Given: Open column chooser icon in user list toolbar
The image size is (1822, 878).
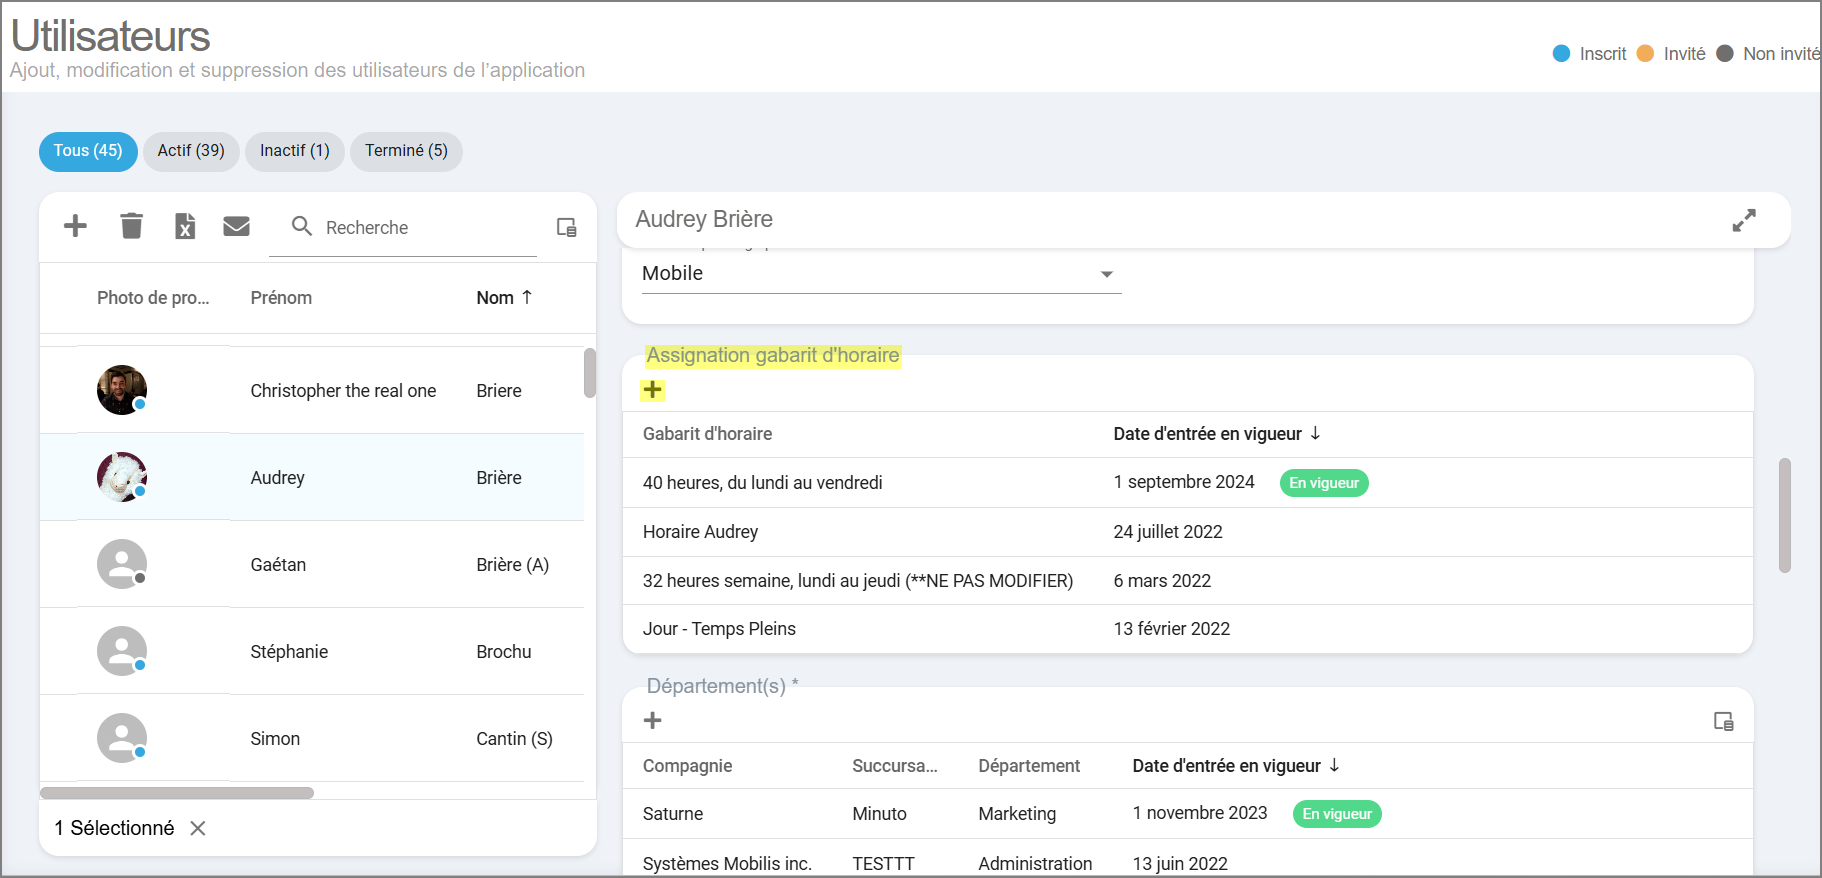Looking at the screenshot, I should [x=566, y=228].
